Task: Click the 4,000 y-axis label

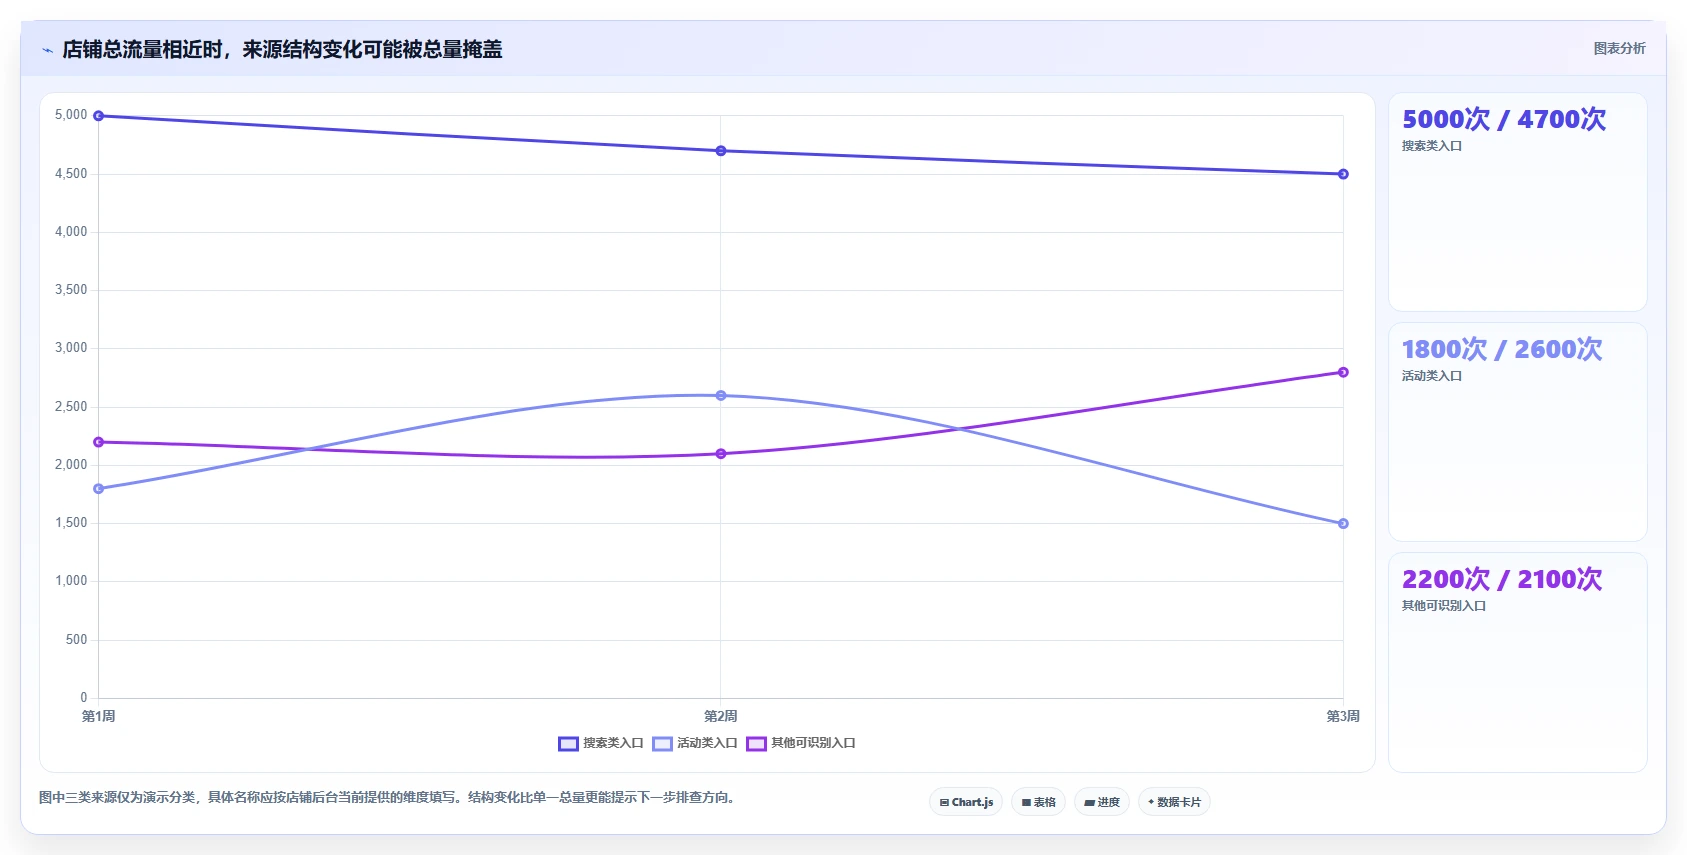Action: click(71, 232)
